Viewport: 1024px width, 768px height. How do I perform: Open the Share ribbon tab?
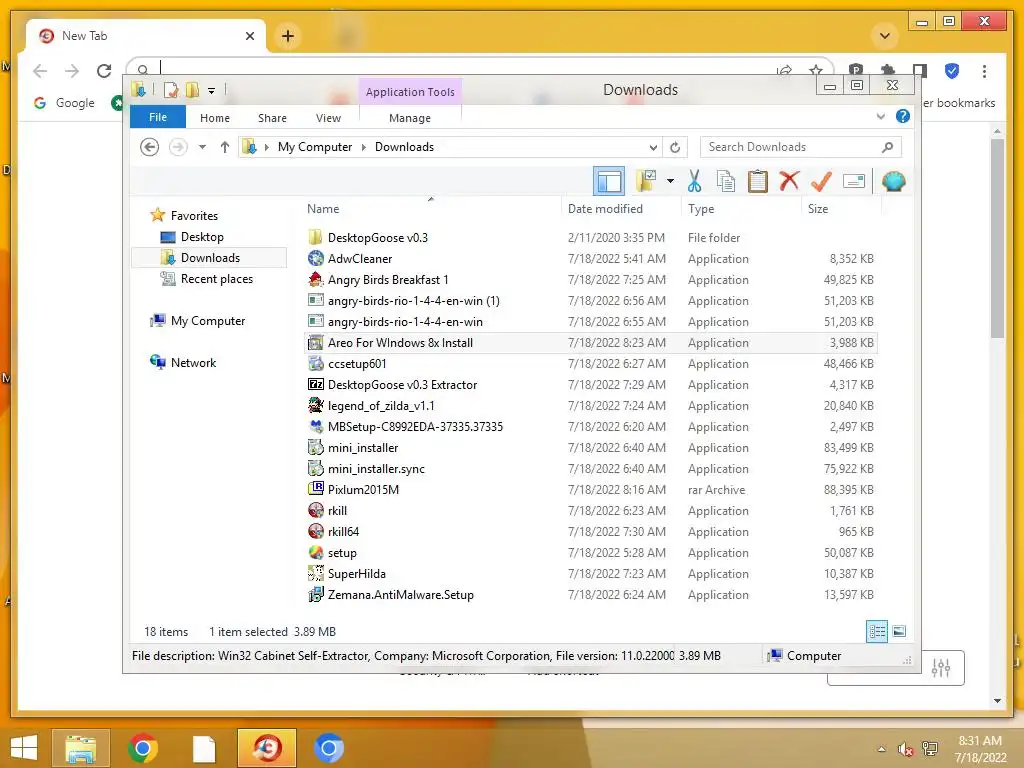pyautogui.click(x=272, y=118)
